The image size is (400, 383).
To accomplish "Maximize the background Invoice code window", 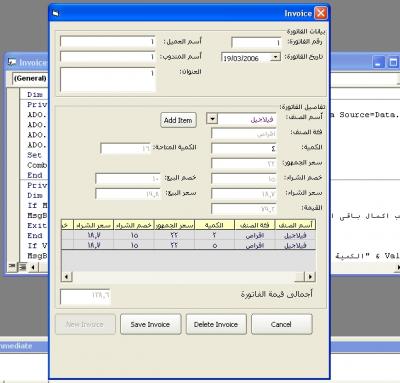I will (x=393, y=62).
